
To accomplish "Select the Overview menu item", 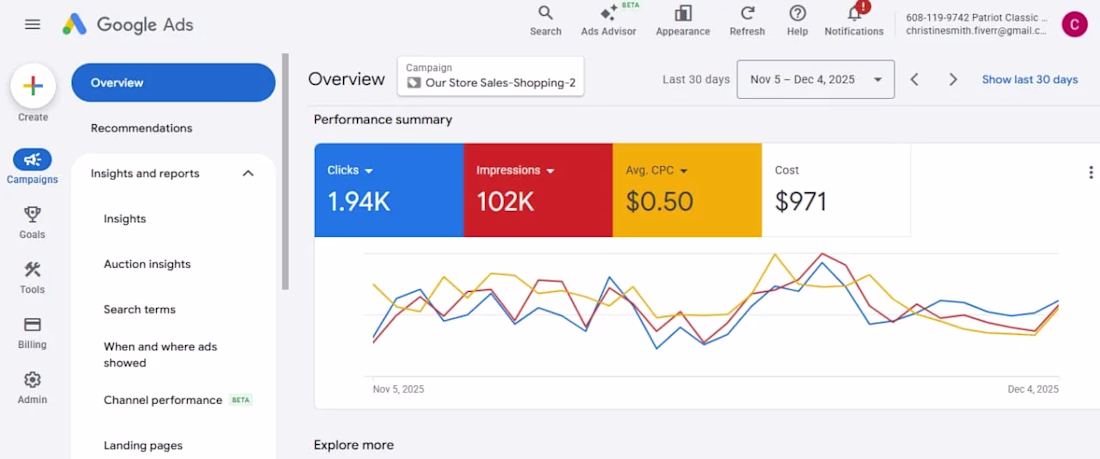I will [173, 83].
